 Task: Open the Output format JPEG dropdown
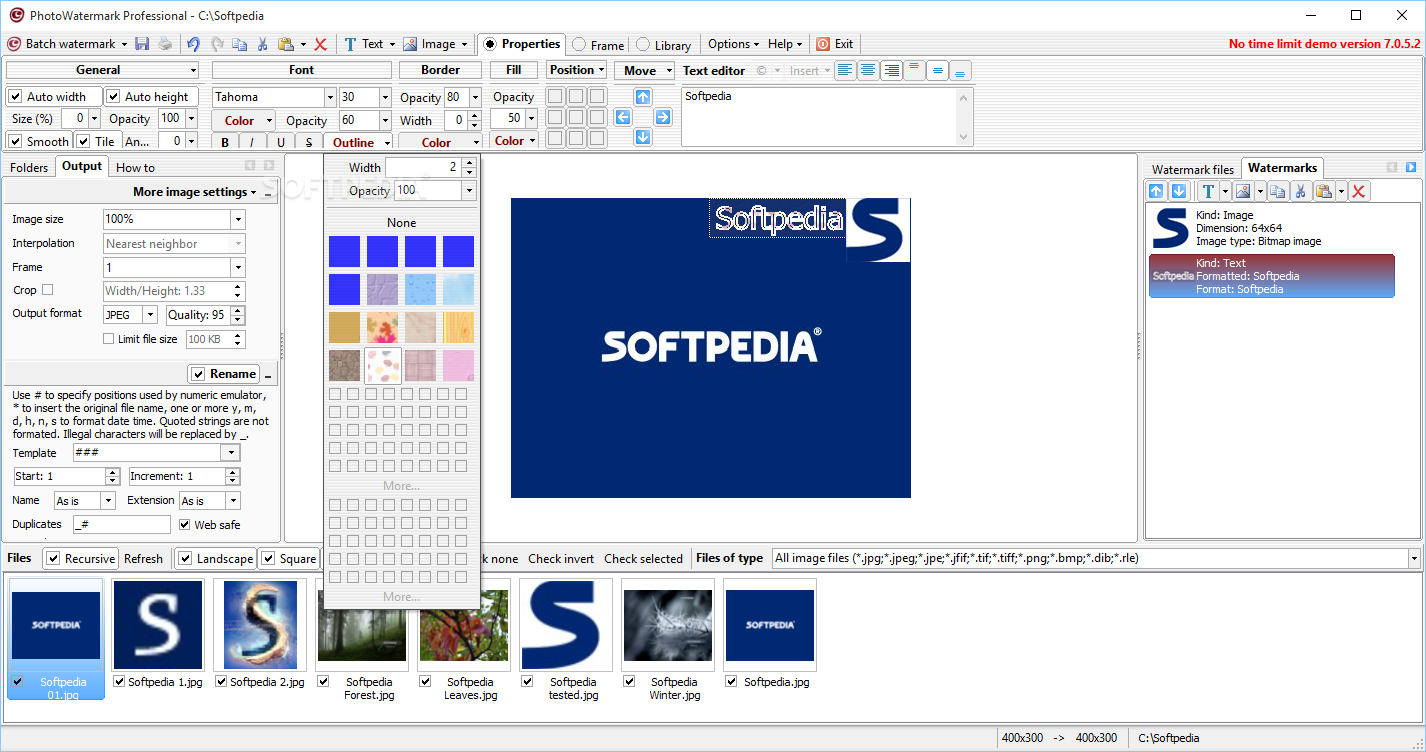[x=150, y=314]
